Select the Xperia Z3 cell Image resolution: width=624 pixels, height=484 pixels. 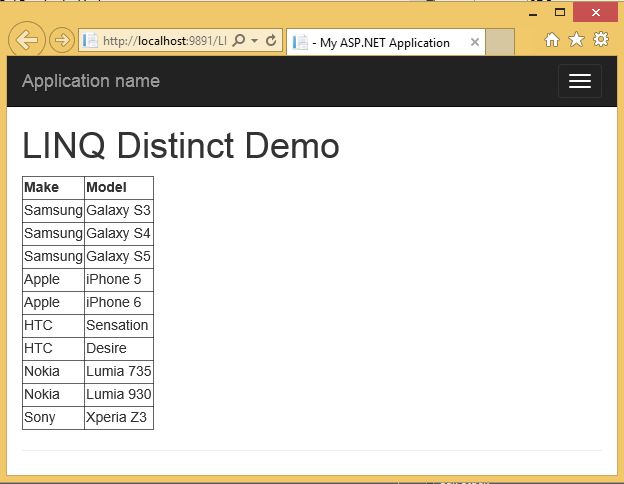pos(119,418)
